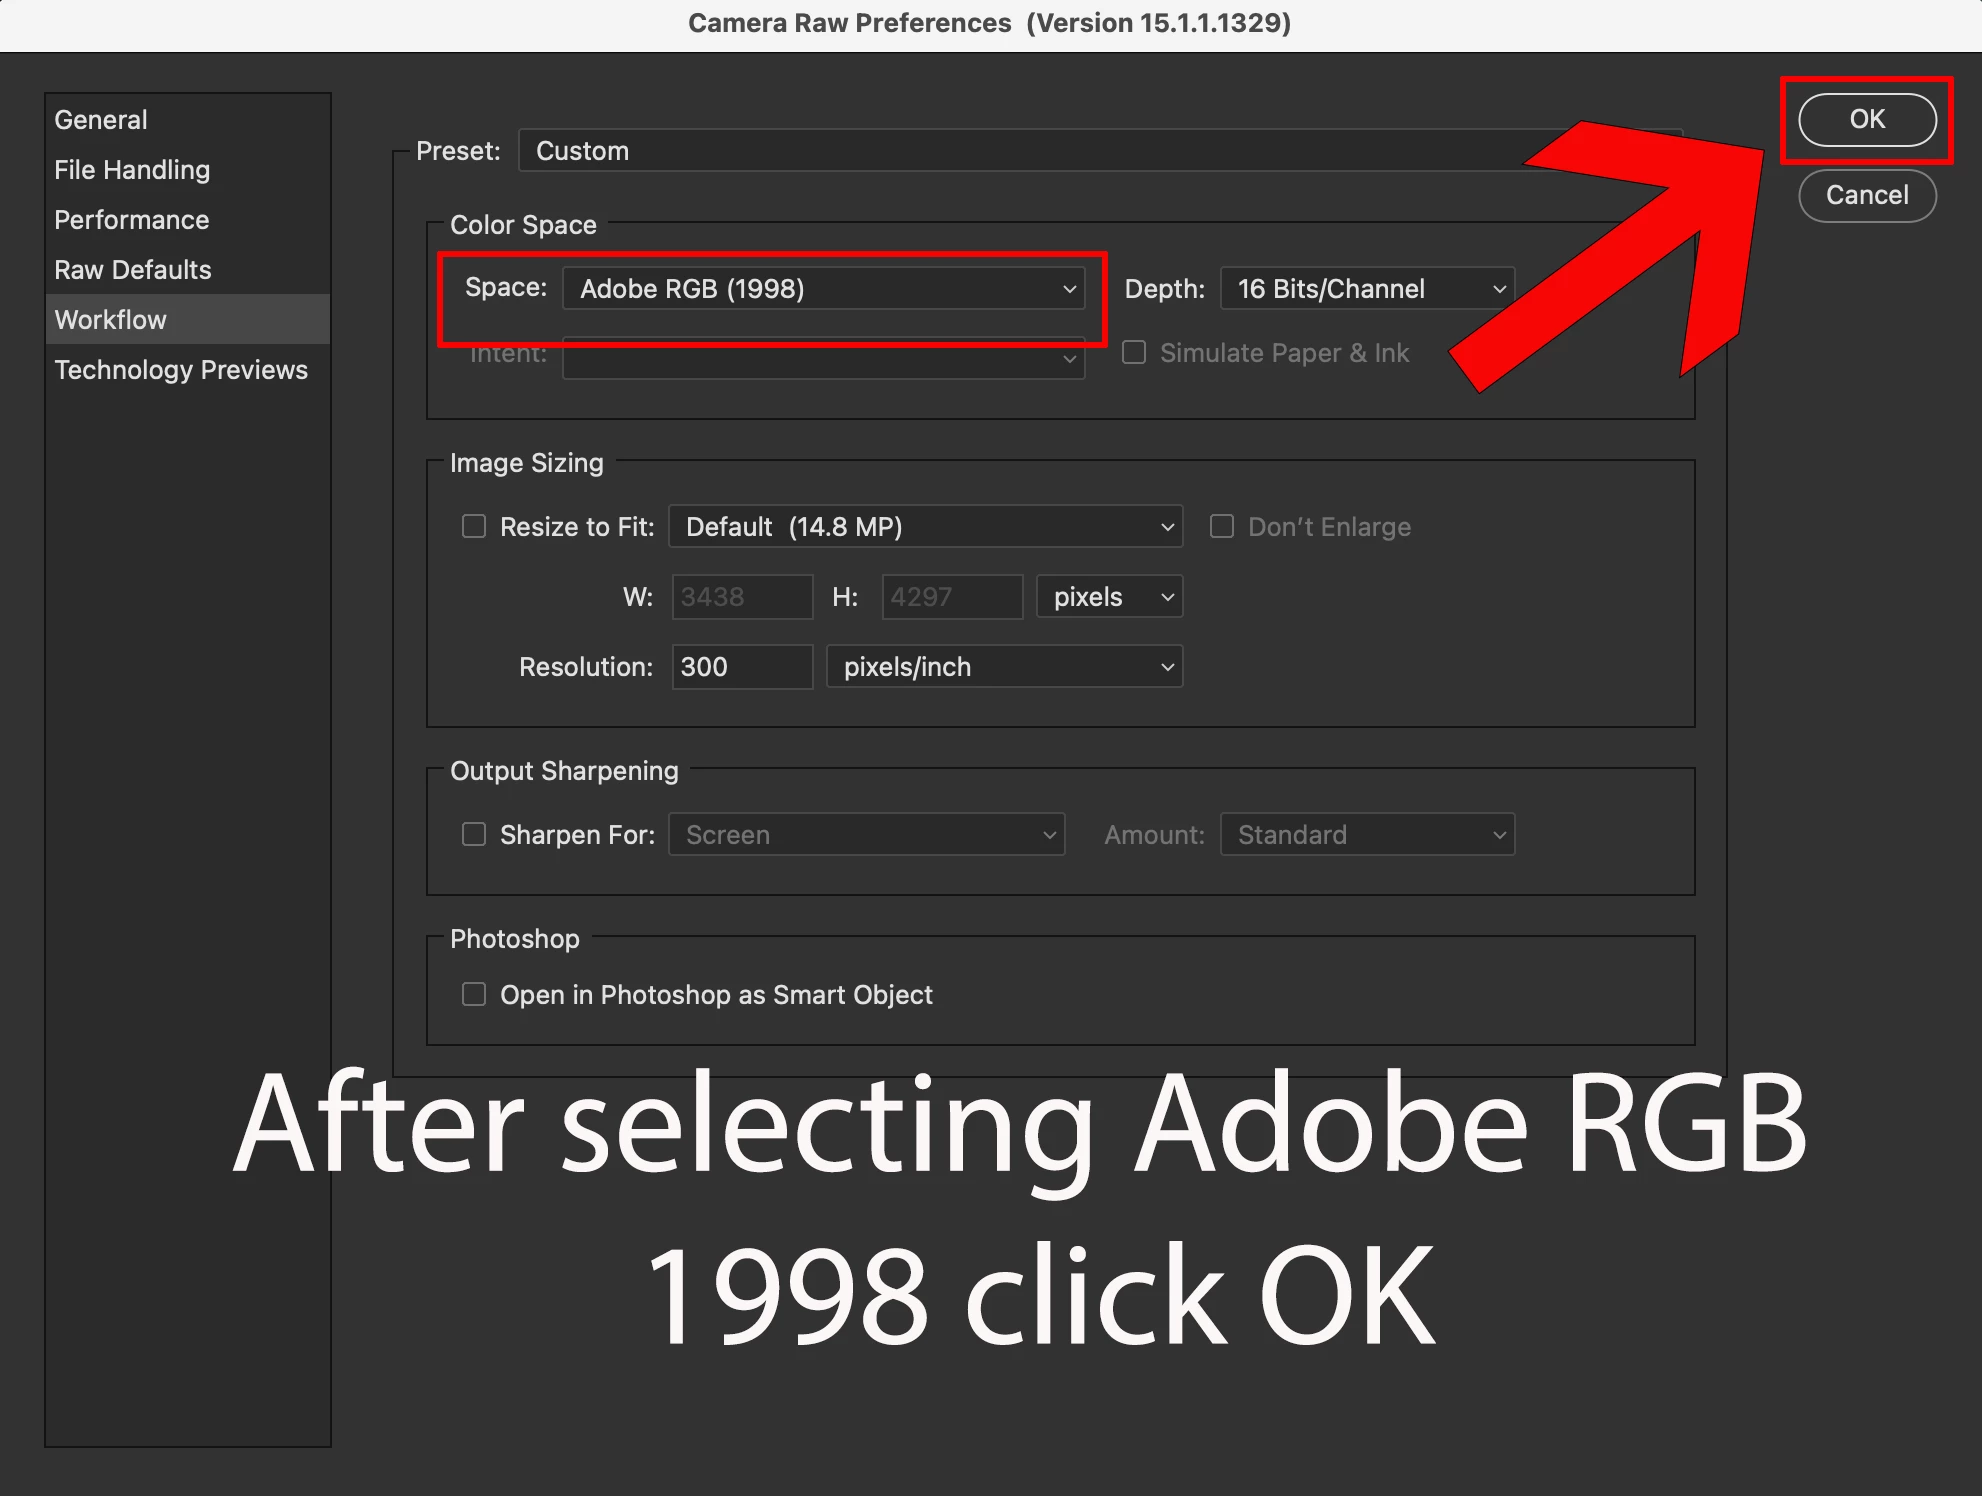
Task: Select File Handling in sidebar
Action: coord(132,170)
